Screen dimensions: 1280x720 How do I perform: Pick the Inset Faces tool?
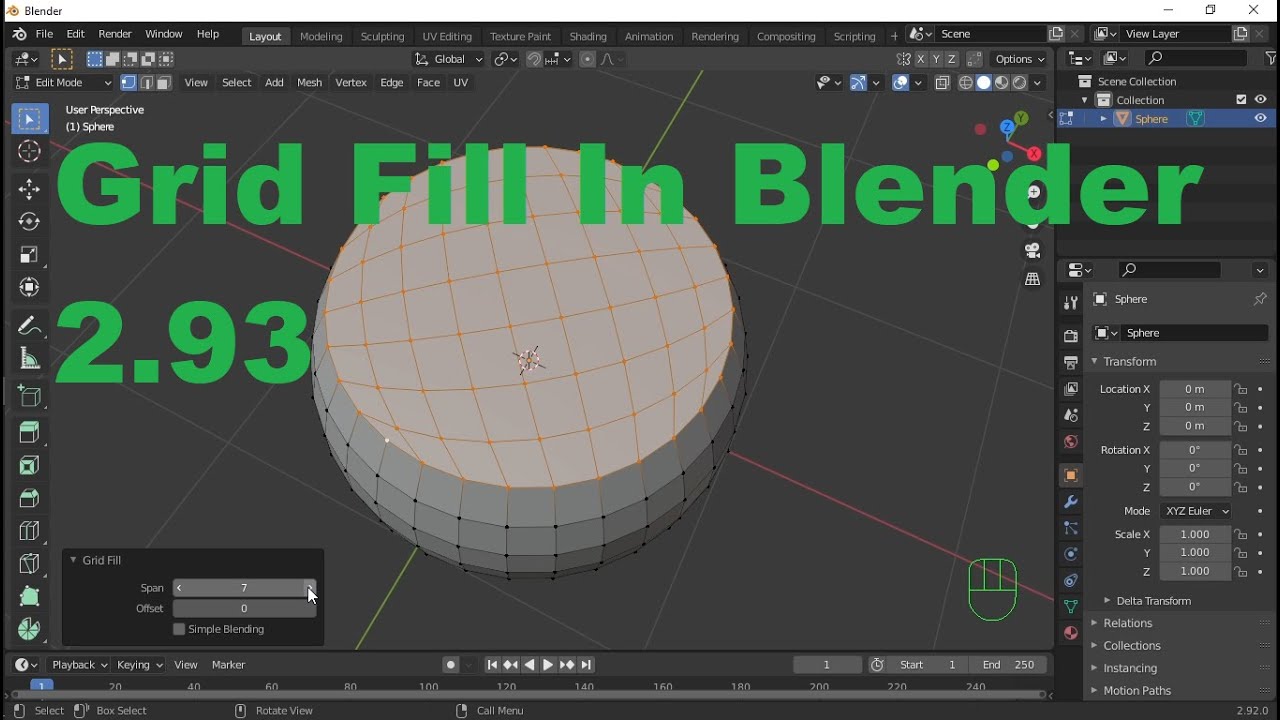coord(29,466)
